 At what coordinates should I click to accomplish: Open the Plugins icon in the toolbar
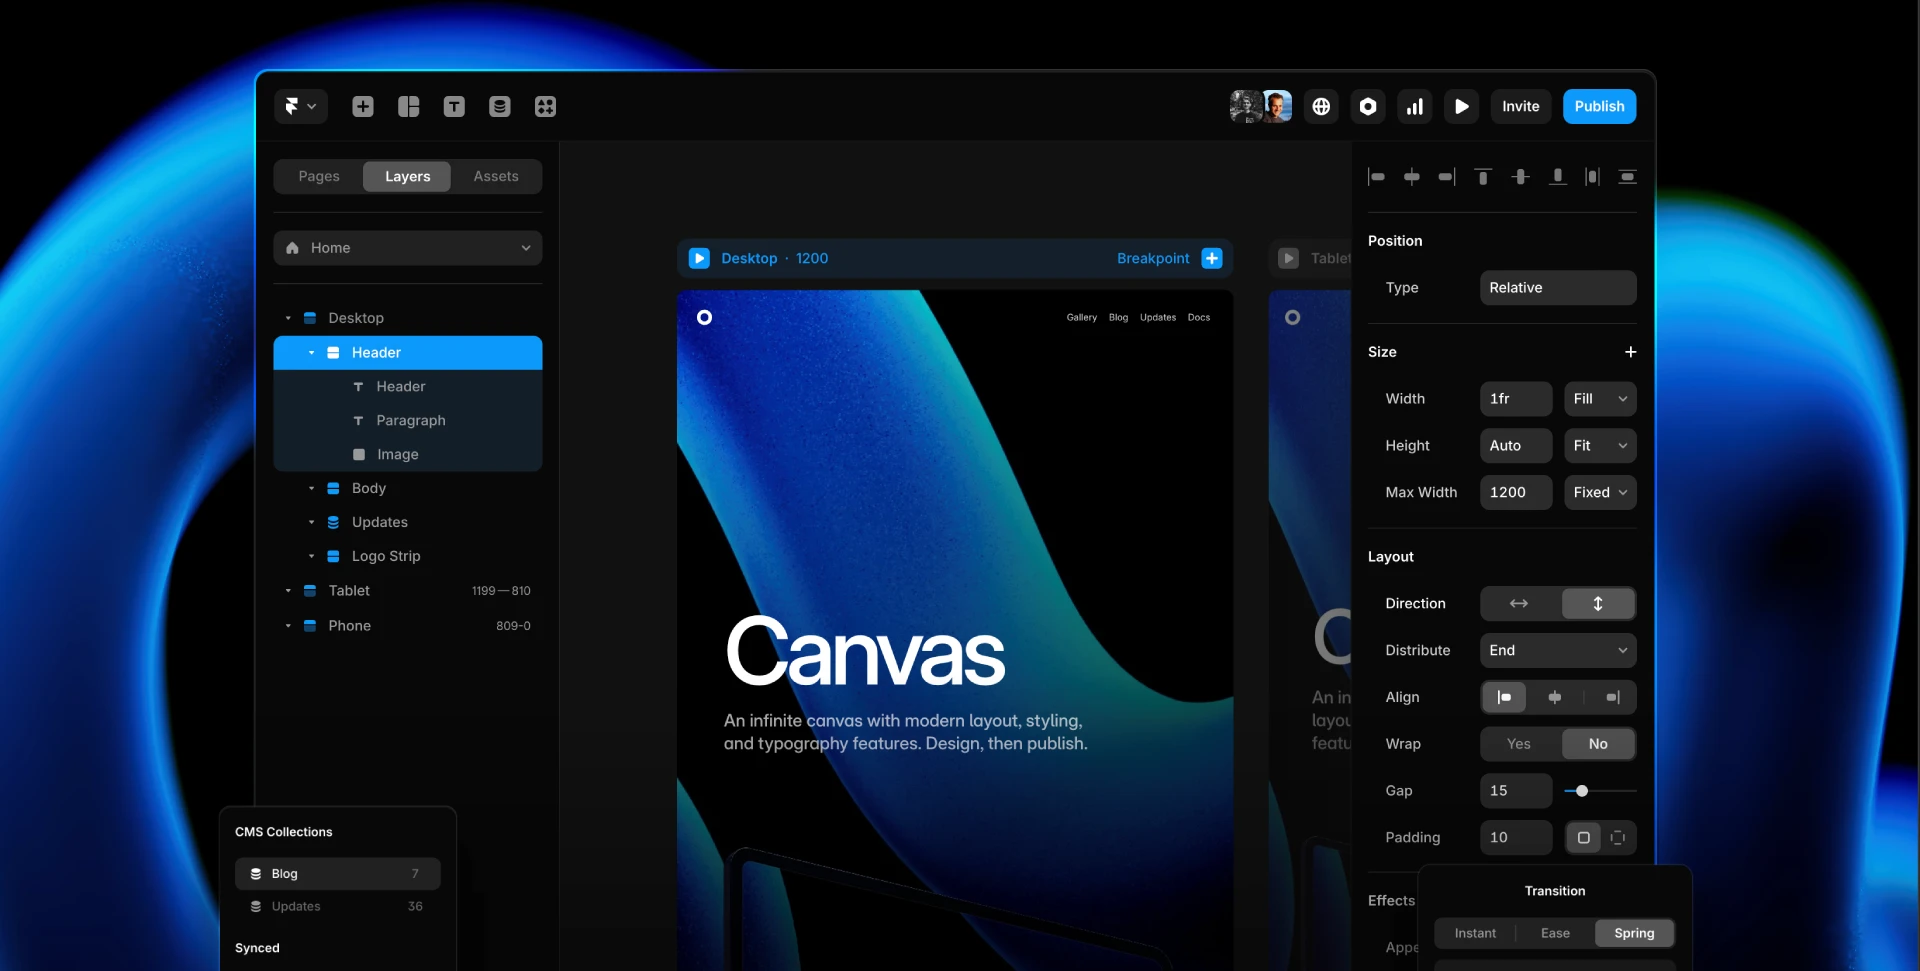pyautogui.click(x=545, y=106)
